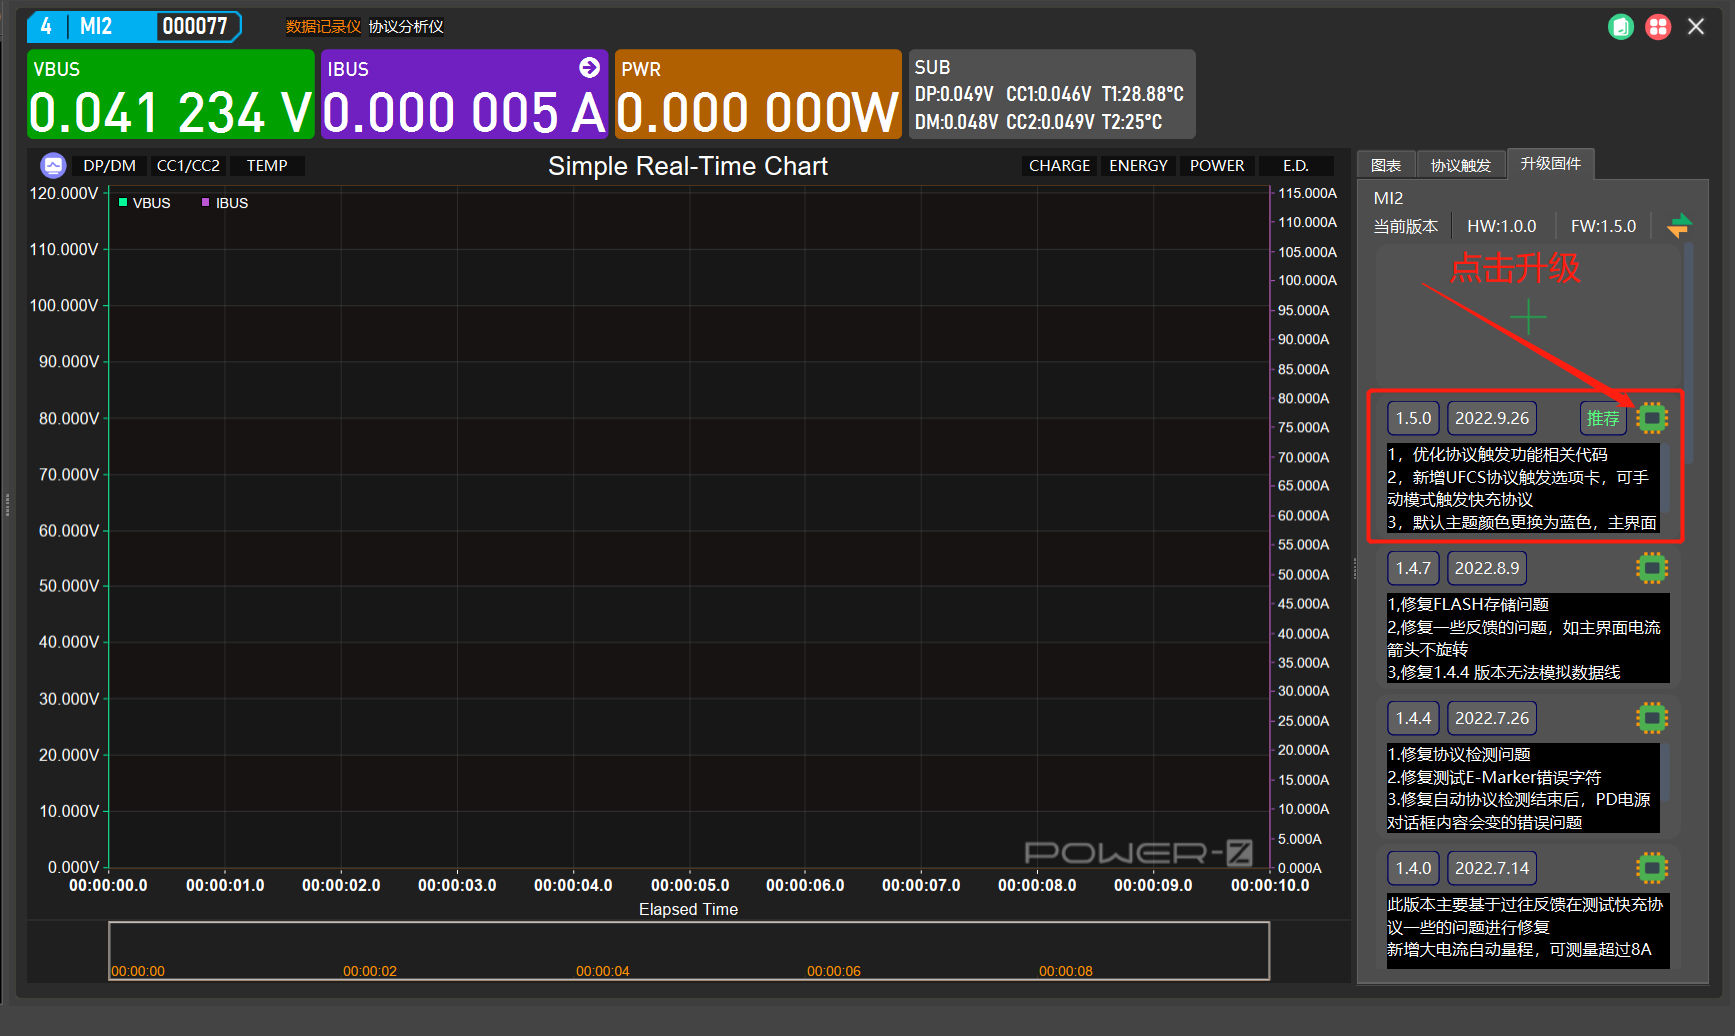The height and width of the screenshot is (1036, 1735).
Task: Click the 2022.8.9 date button
Action: pyautogui.click(x=1487, y=568)
